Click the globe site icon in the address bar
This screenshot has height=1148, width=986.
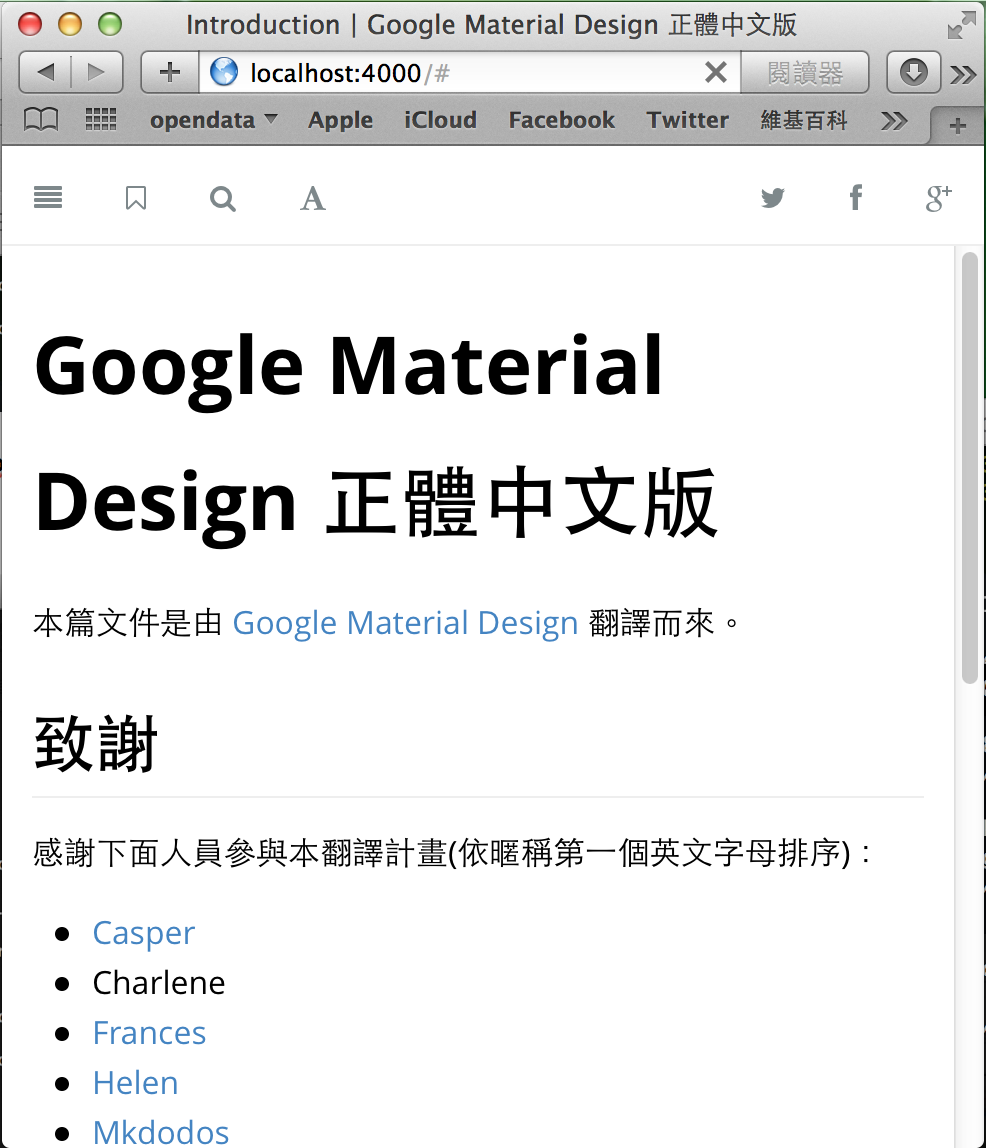(224, 72)
